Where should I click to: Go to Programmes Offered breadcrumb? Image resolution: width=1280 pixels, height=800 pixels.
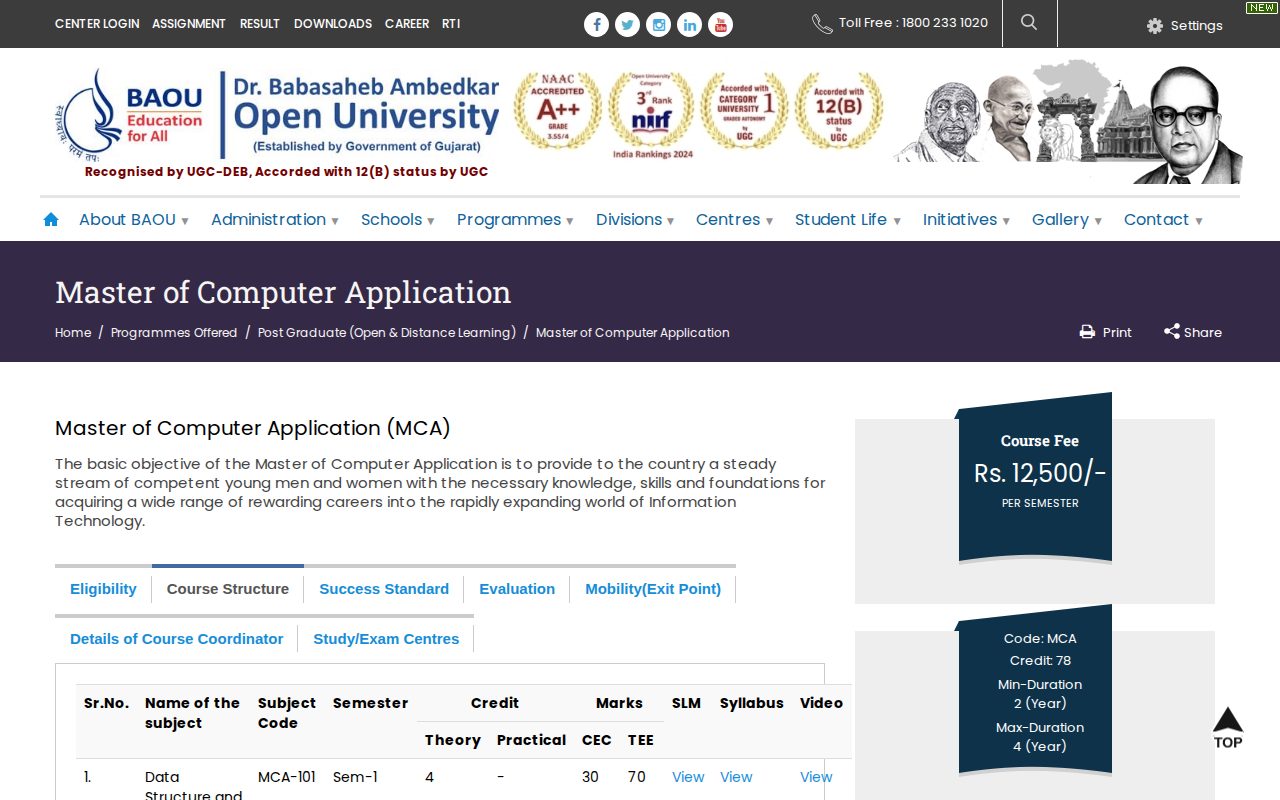point(174,333)
